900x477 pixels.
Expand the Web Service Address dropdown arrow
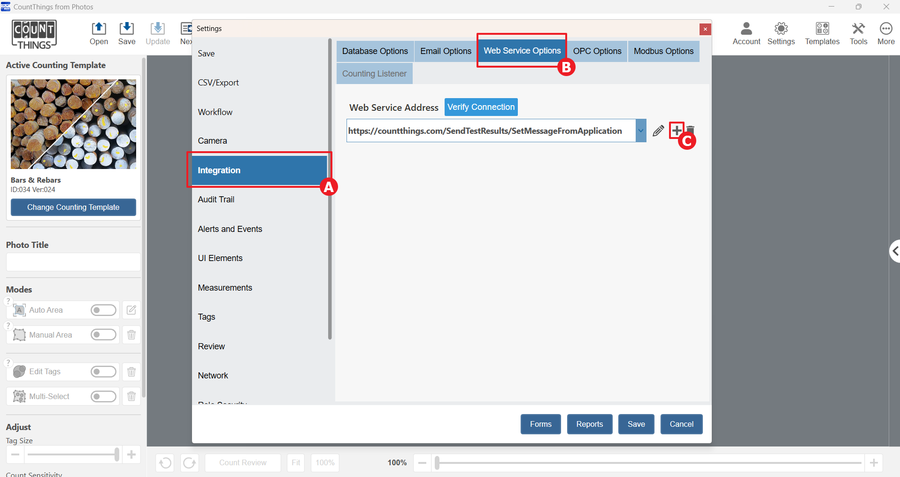pos(641,131)
